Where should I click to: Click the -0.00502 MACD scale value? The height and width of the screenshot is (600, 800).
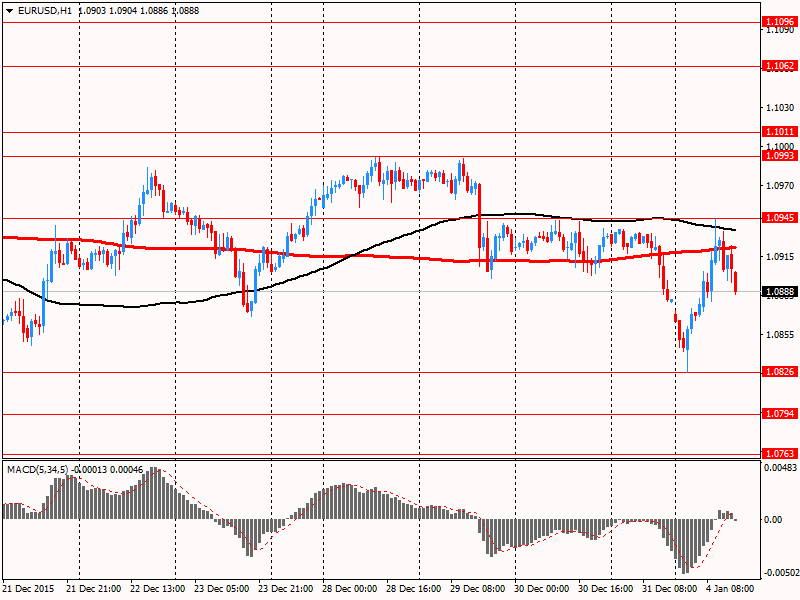779,573
